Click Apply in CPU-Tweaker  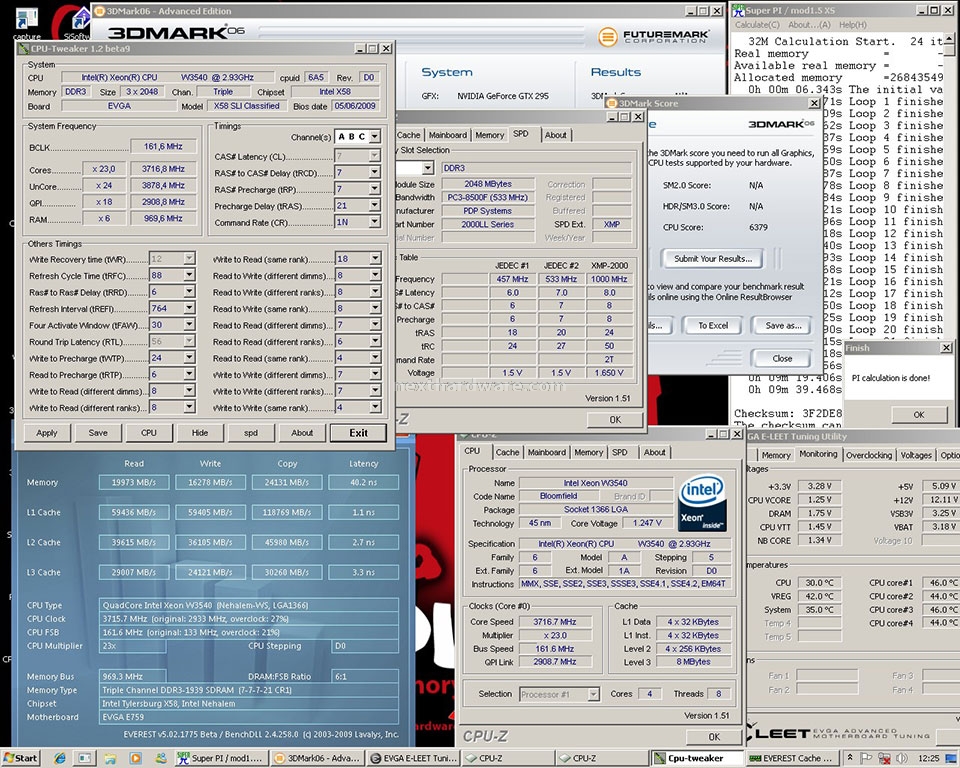click(x=47, y=433)
